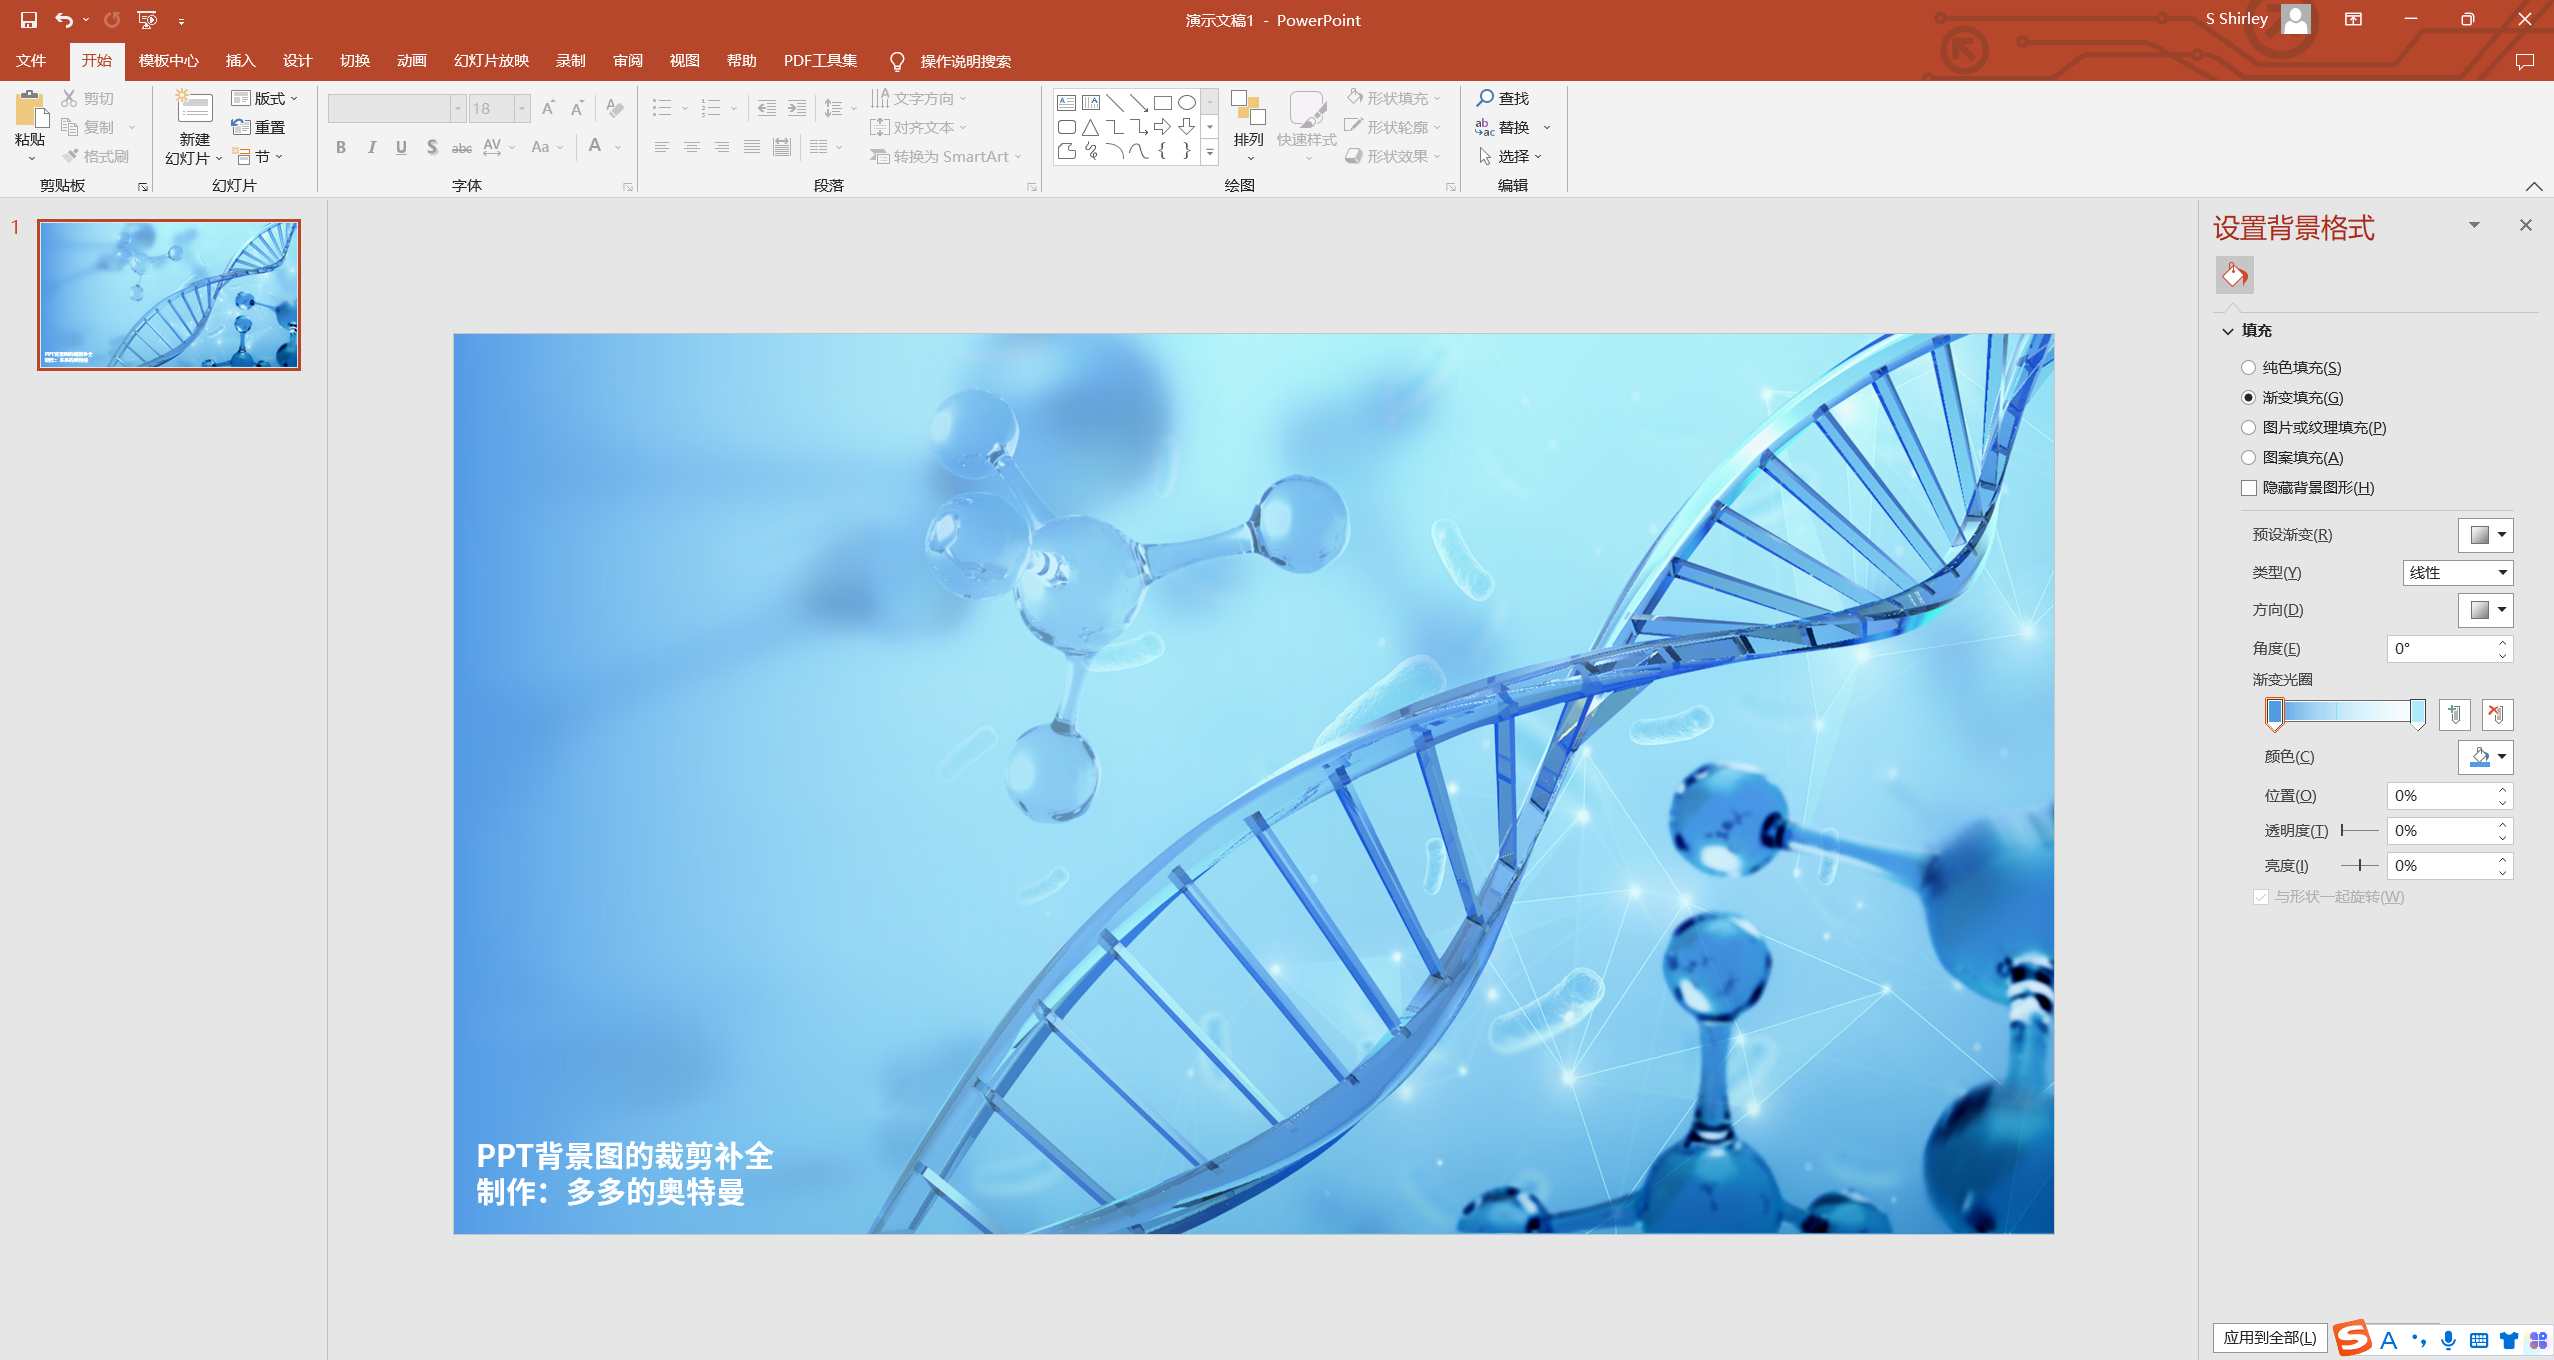The width and height of the screenshot is (2554, 1360).
Task: Click the Remove gradient stop icon
Action: click(2497, 714)
